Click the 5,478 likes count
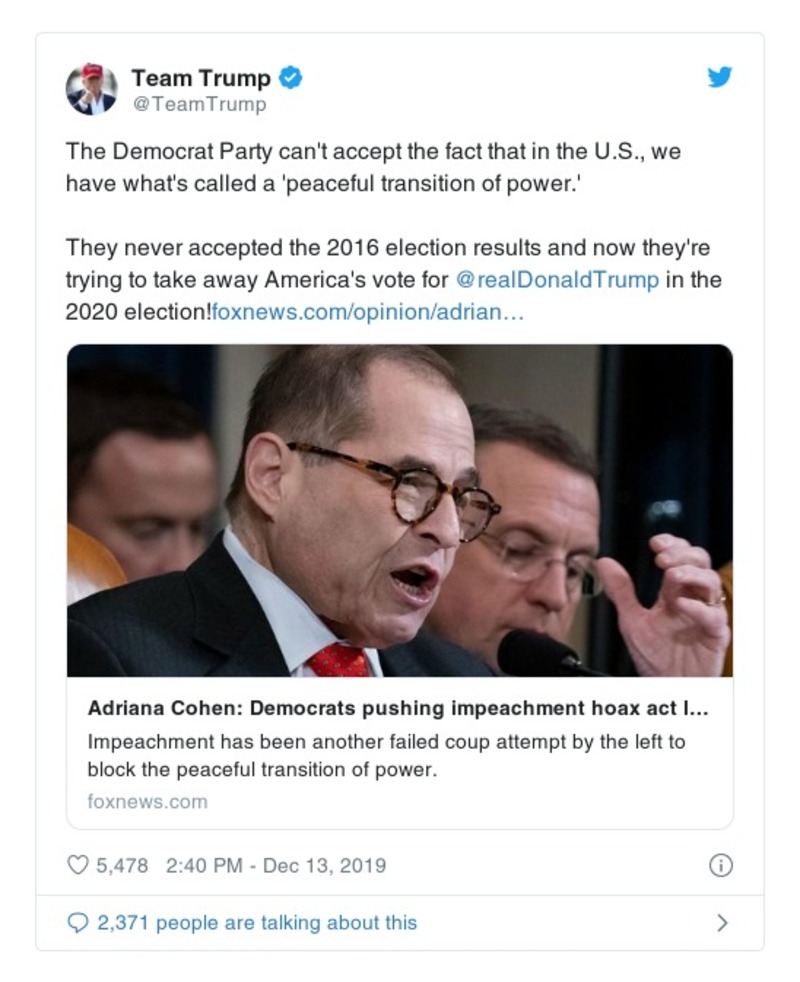The width and height of the screenshot is (800, 982). click(122, 865)
